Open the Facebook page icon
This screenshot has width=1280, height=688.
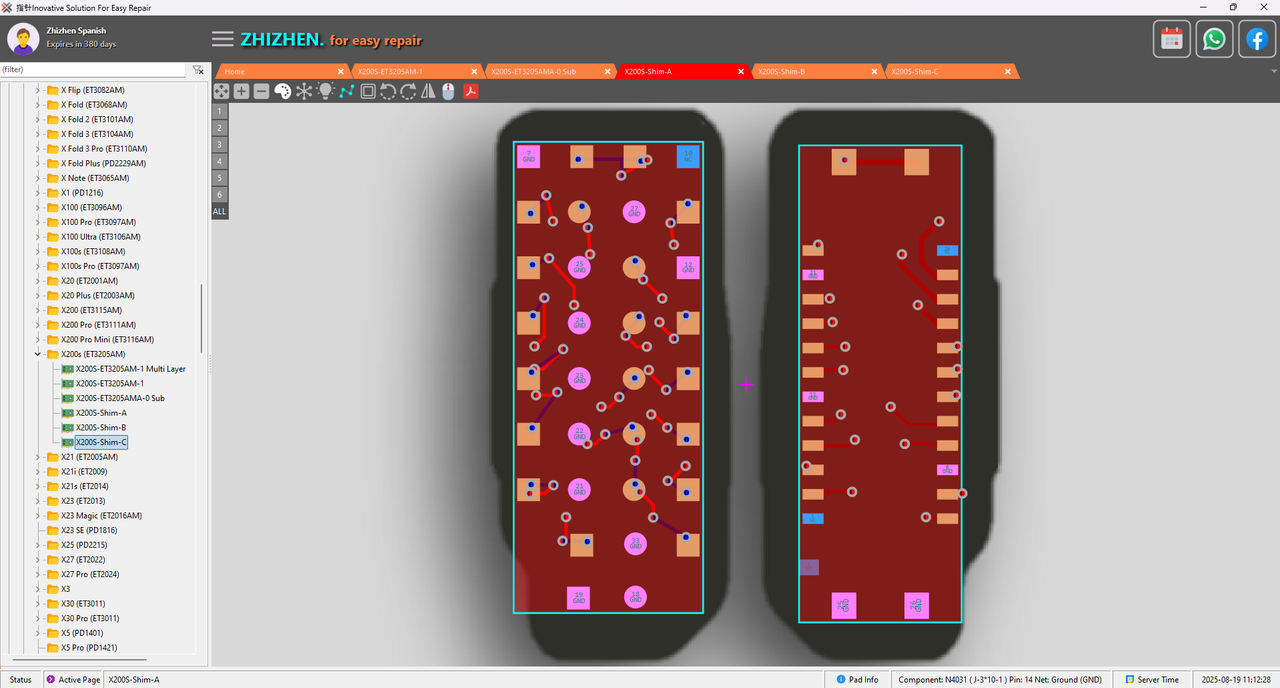[1256, 39]
